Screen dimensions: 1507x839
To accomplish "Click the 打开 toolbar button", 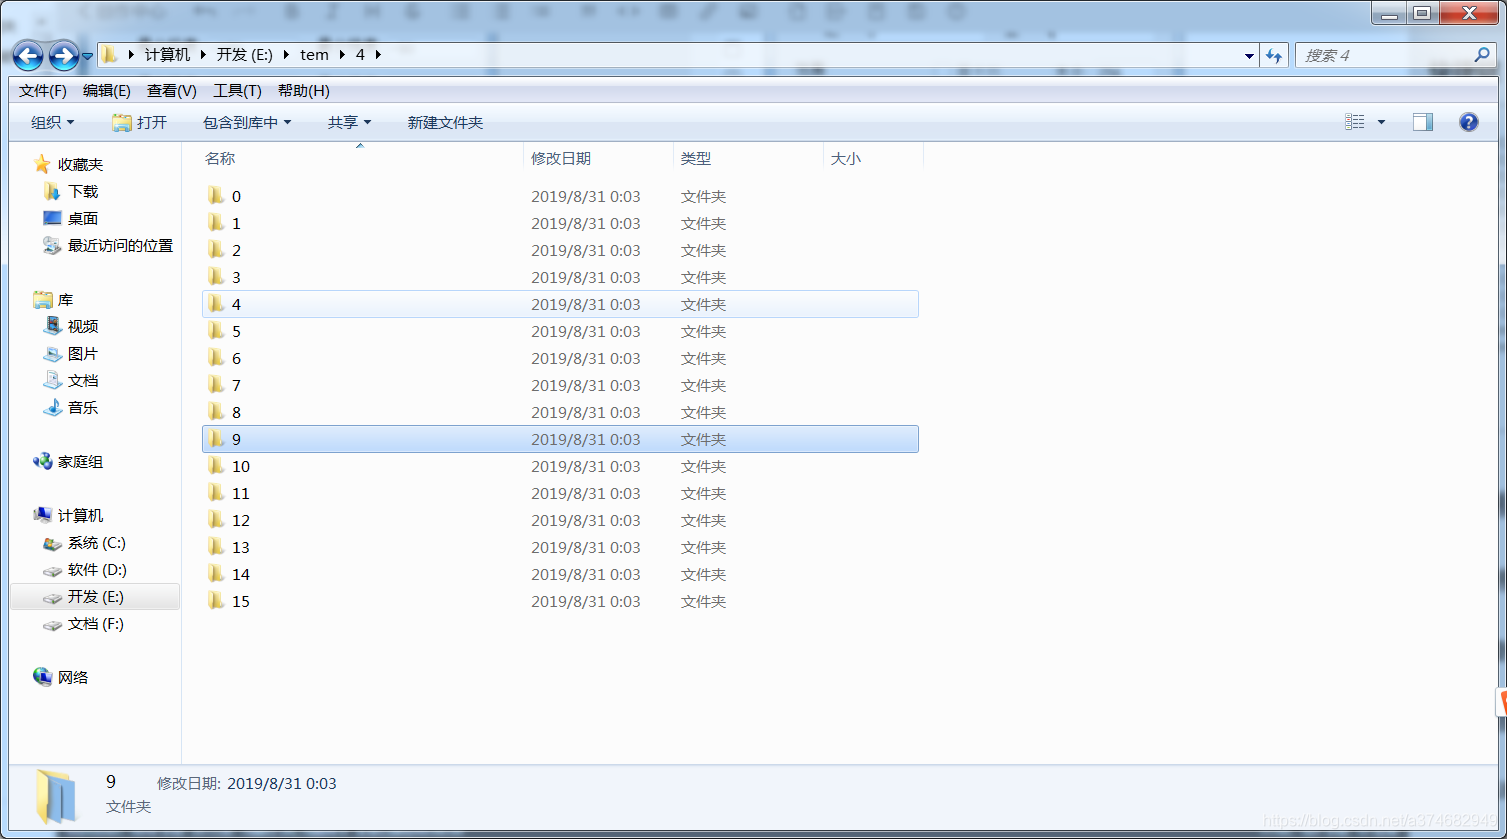I will [139, 122].
